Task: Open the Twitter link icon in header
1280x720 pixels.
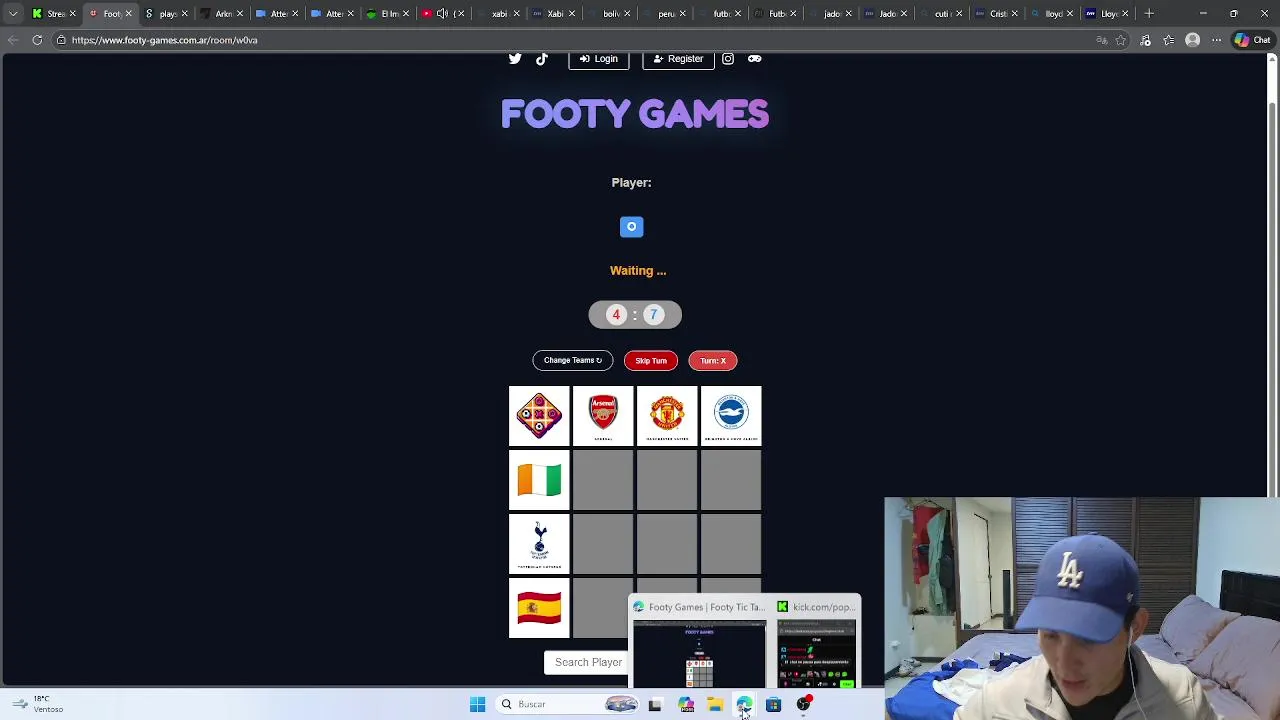Action: (515, 59)
